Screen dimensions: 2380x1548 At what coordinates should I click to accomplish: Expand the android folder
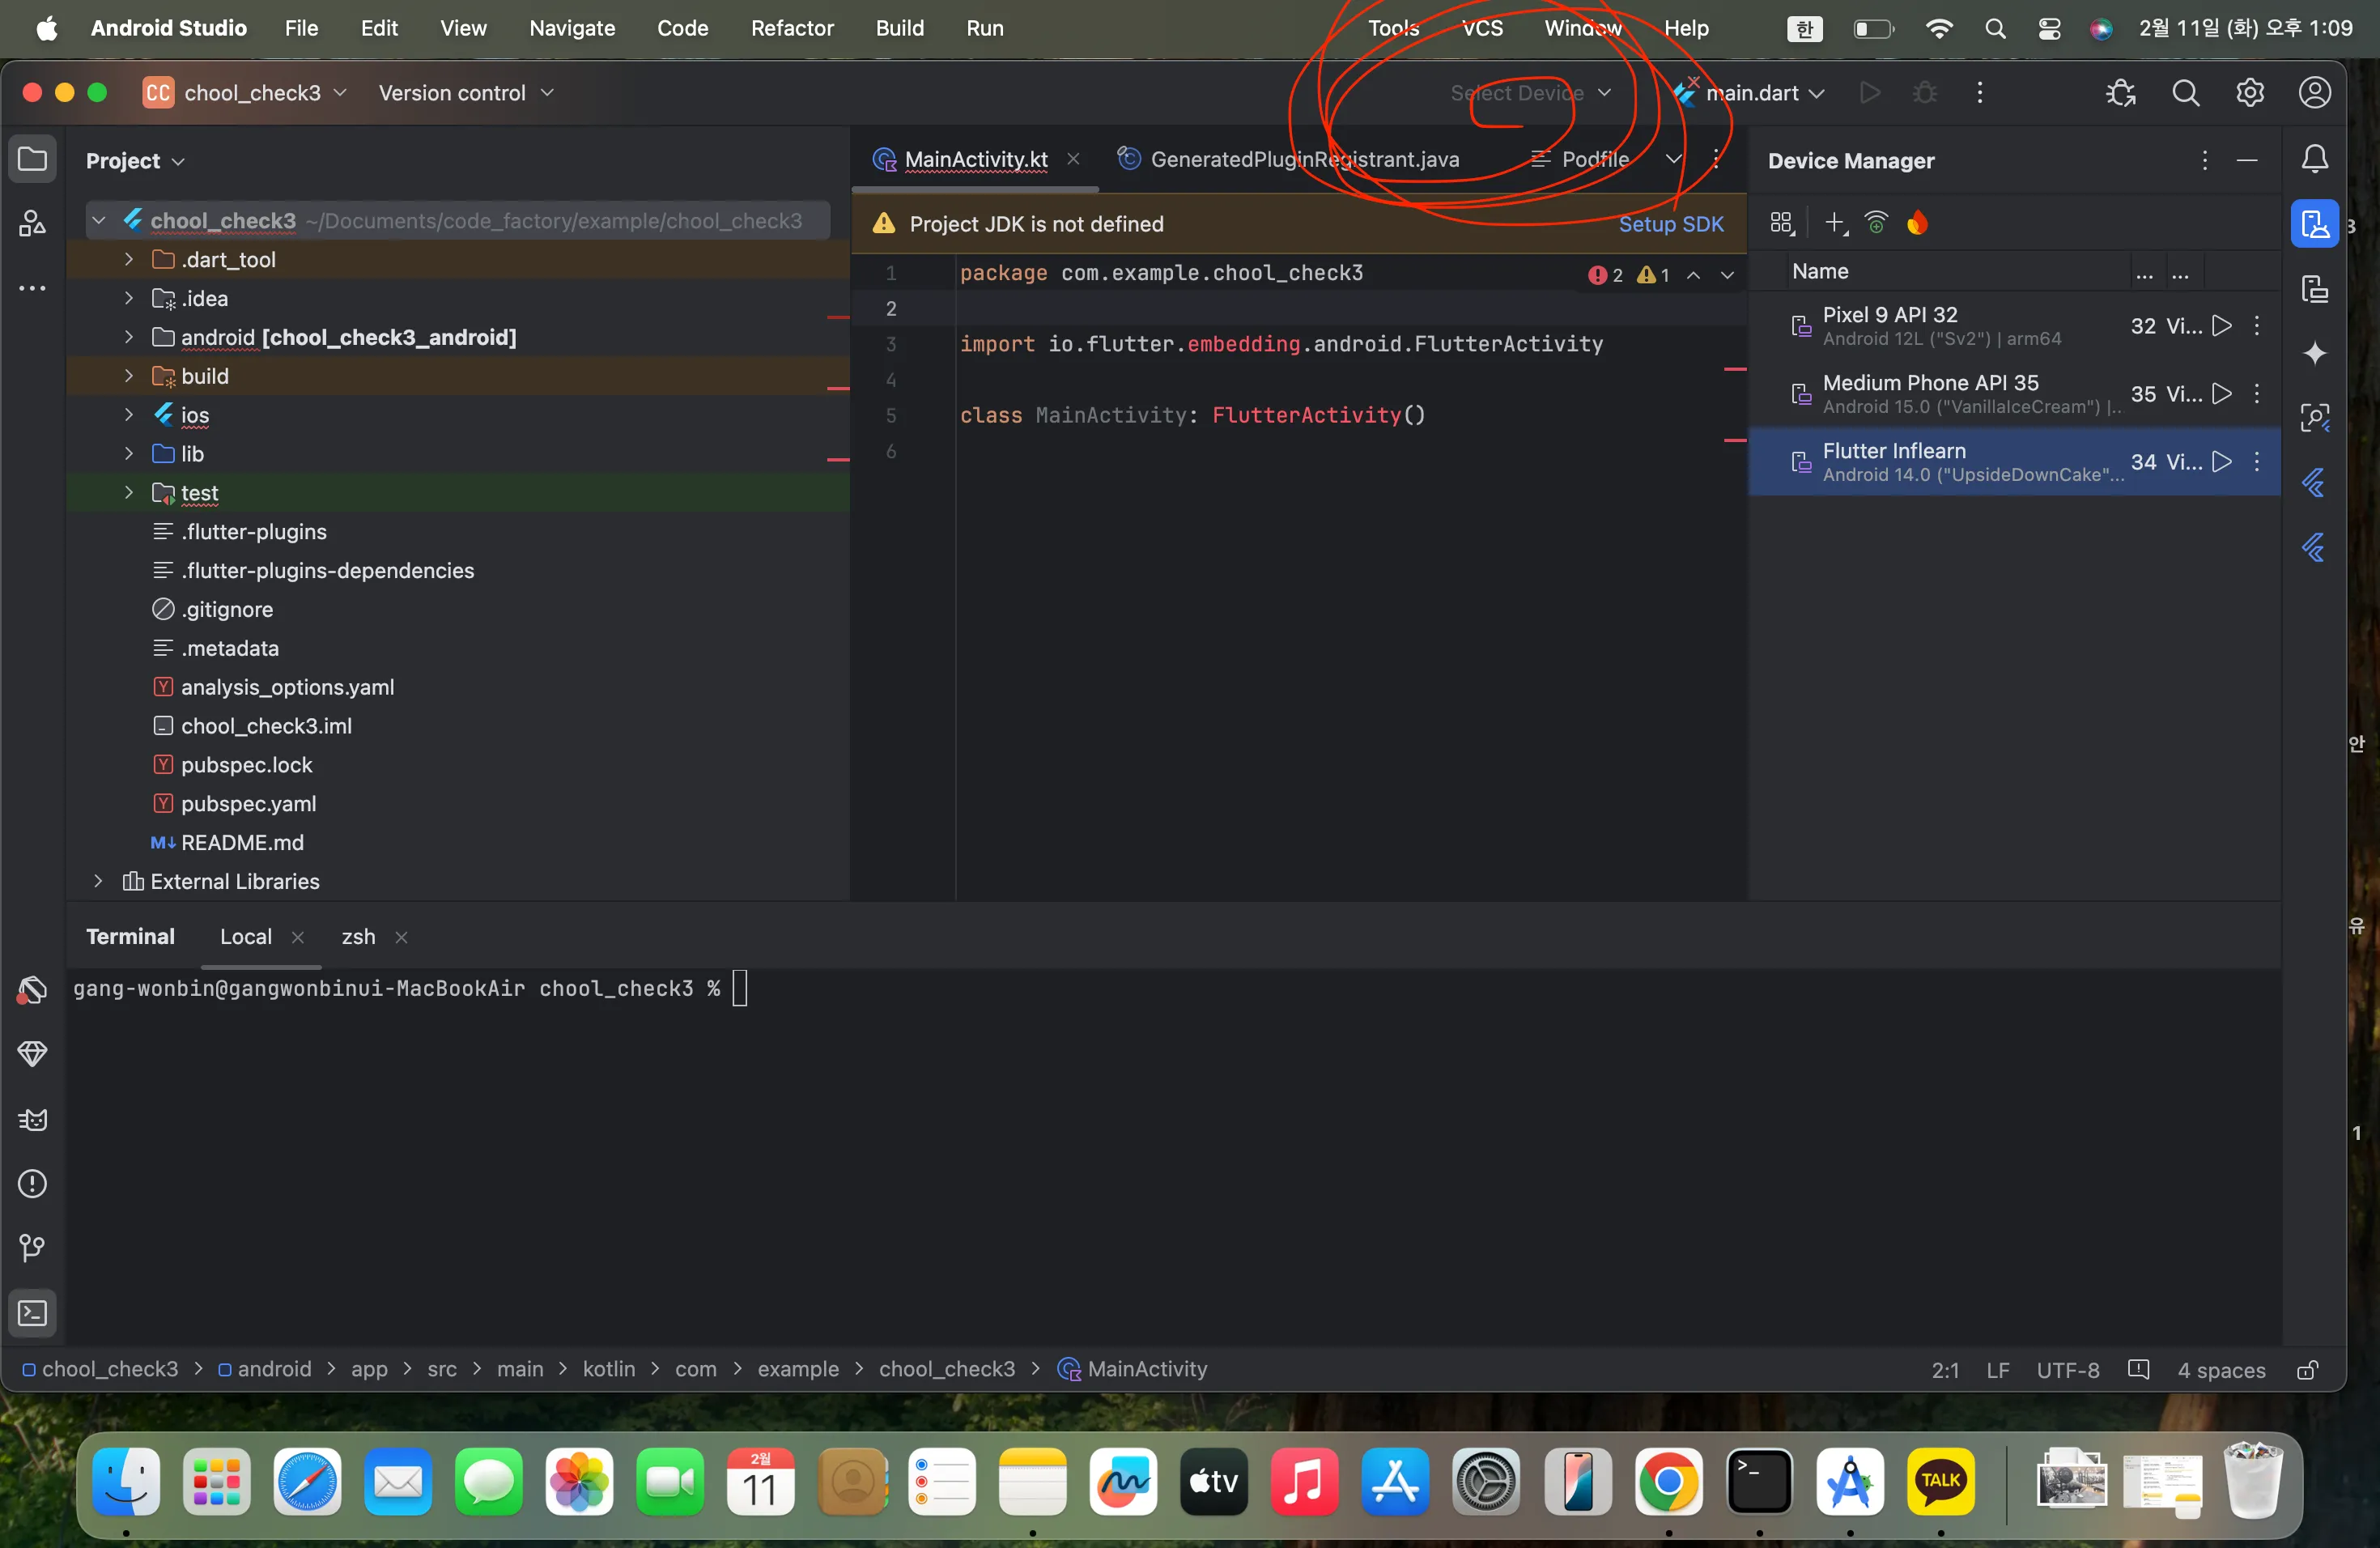pyautogui.click(x=129, y=337)
